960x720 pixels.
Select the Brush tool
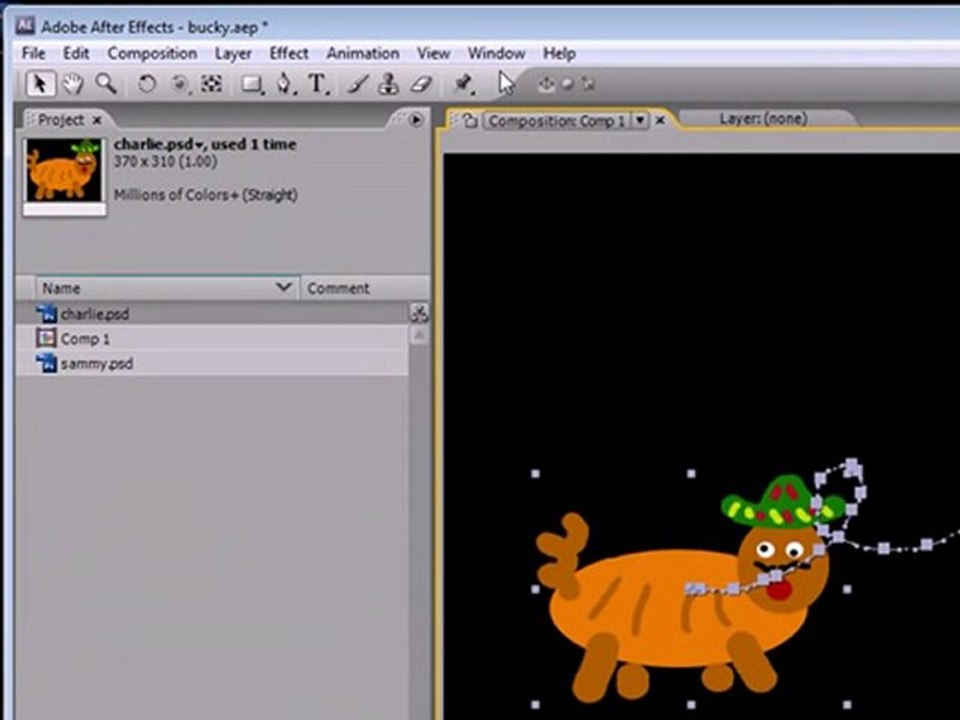(x=358, y=84)
